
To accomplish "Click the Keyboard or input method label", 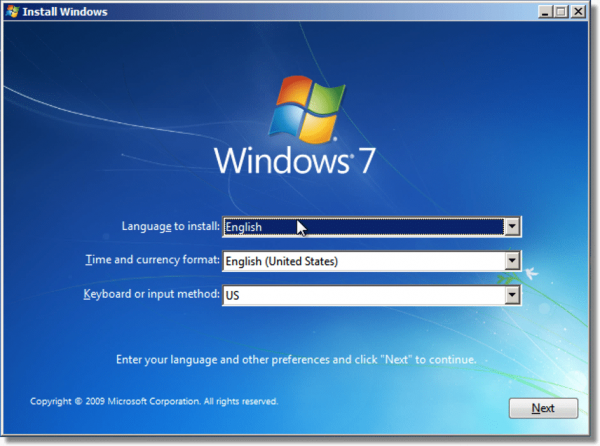I will coord(152,294).
